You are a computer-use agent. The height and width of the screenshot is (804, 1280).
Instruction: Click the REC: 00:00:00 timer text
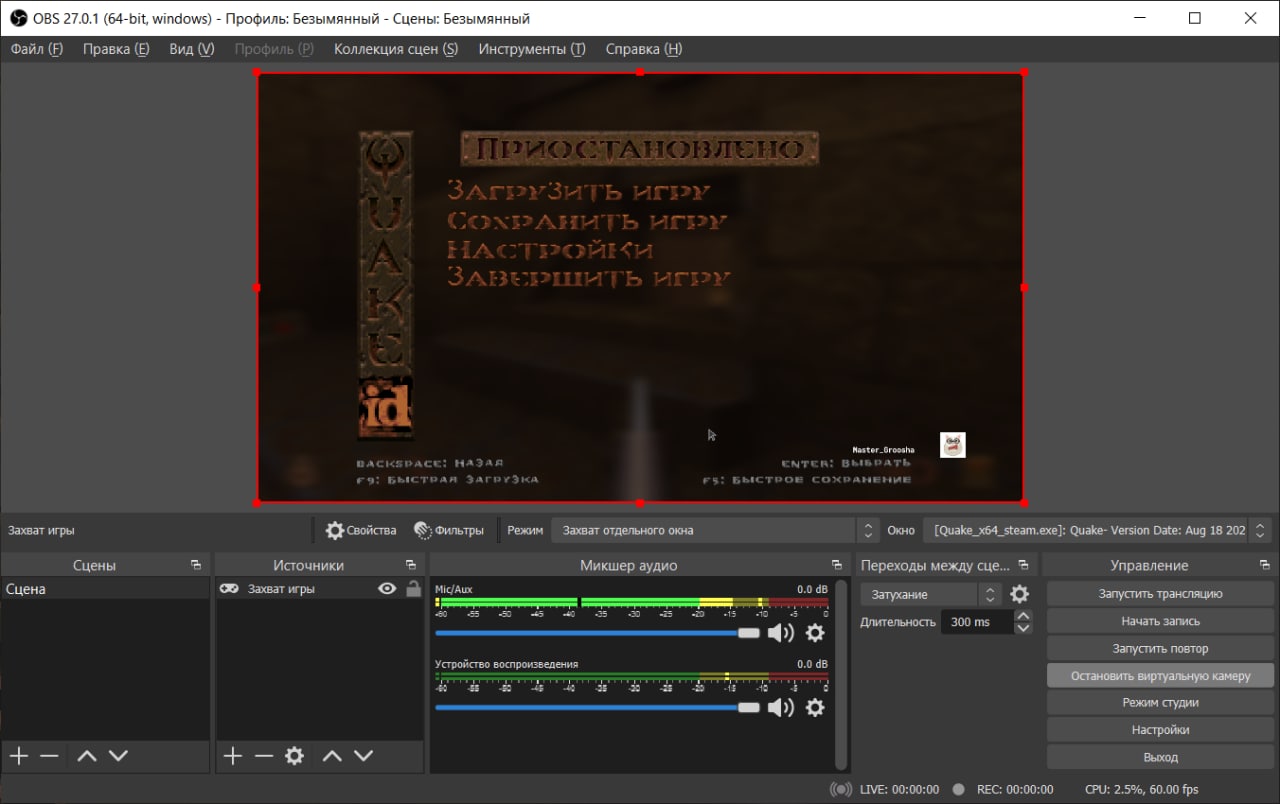(x=1014, y=789)
